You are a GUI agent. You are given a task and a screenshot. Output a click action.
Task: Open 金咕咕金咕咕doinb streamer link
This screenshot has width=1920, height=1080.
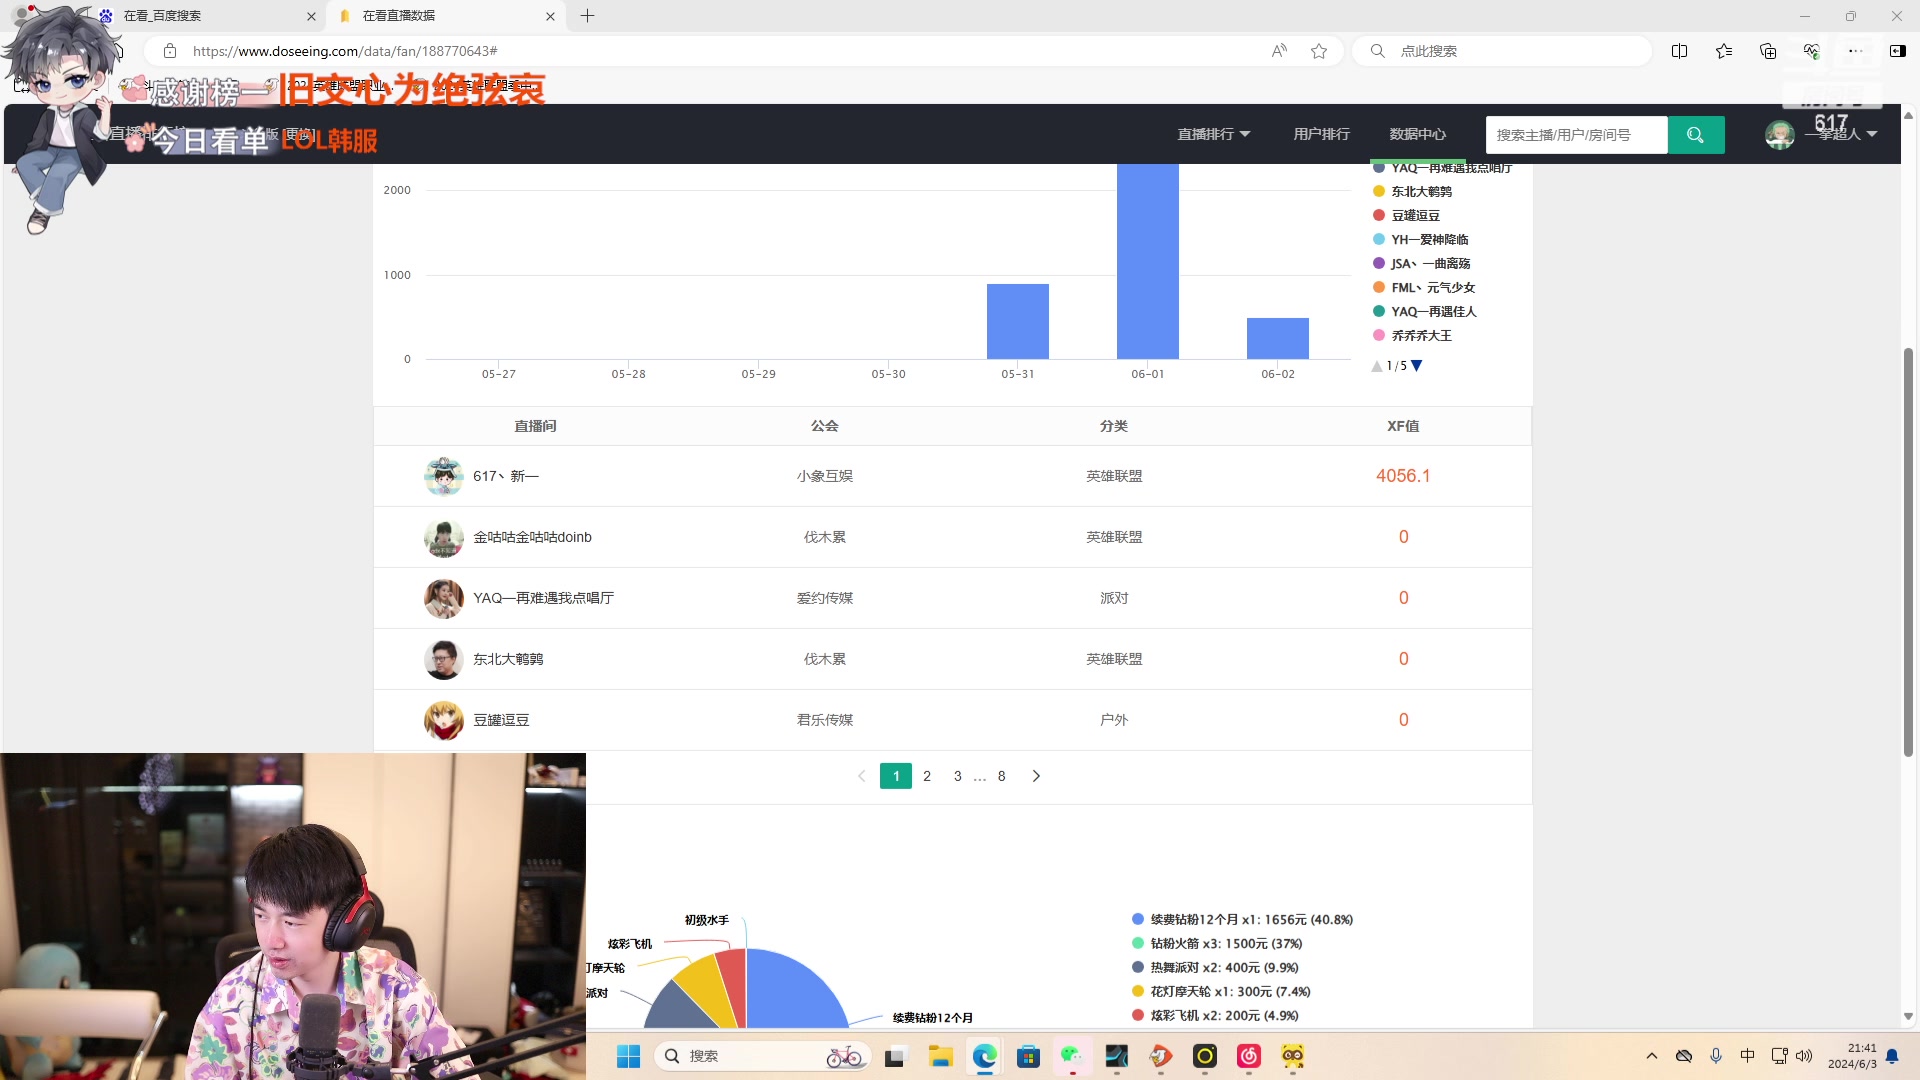[x=533, y=538]
